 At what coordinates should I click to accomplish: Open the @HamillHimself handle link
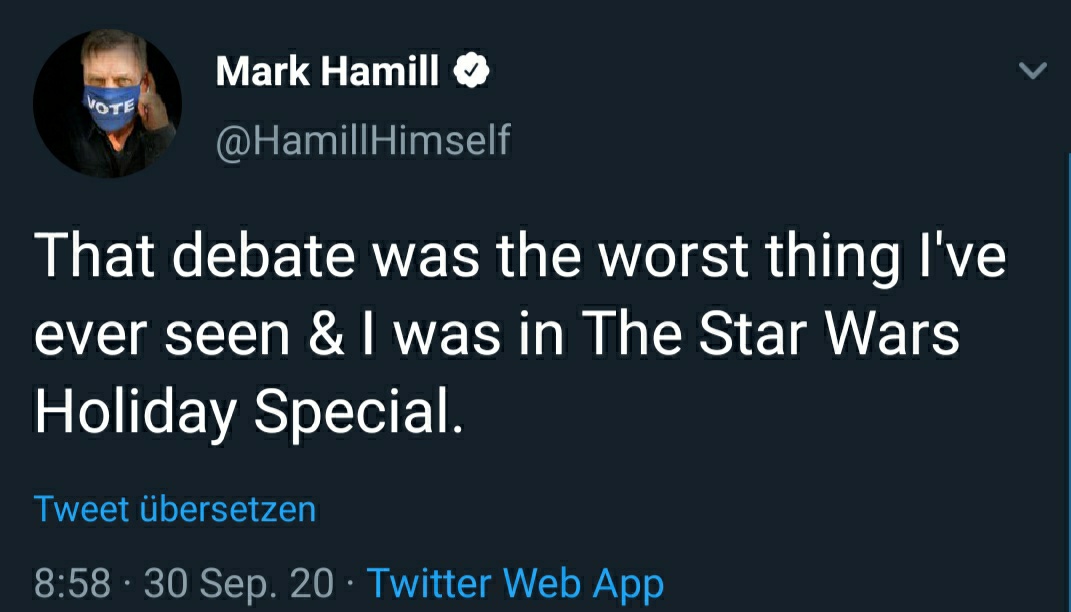[x=363, y=141]
